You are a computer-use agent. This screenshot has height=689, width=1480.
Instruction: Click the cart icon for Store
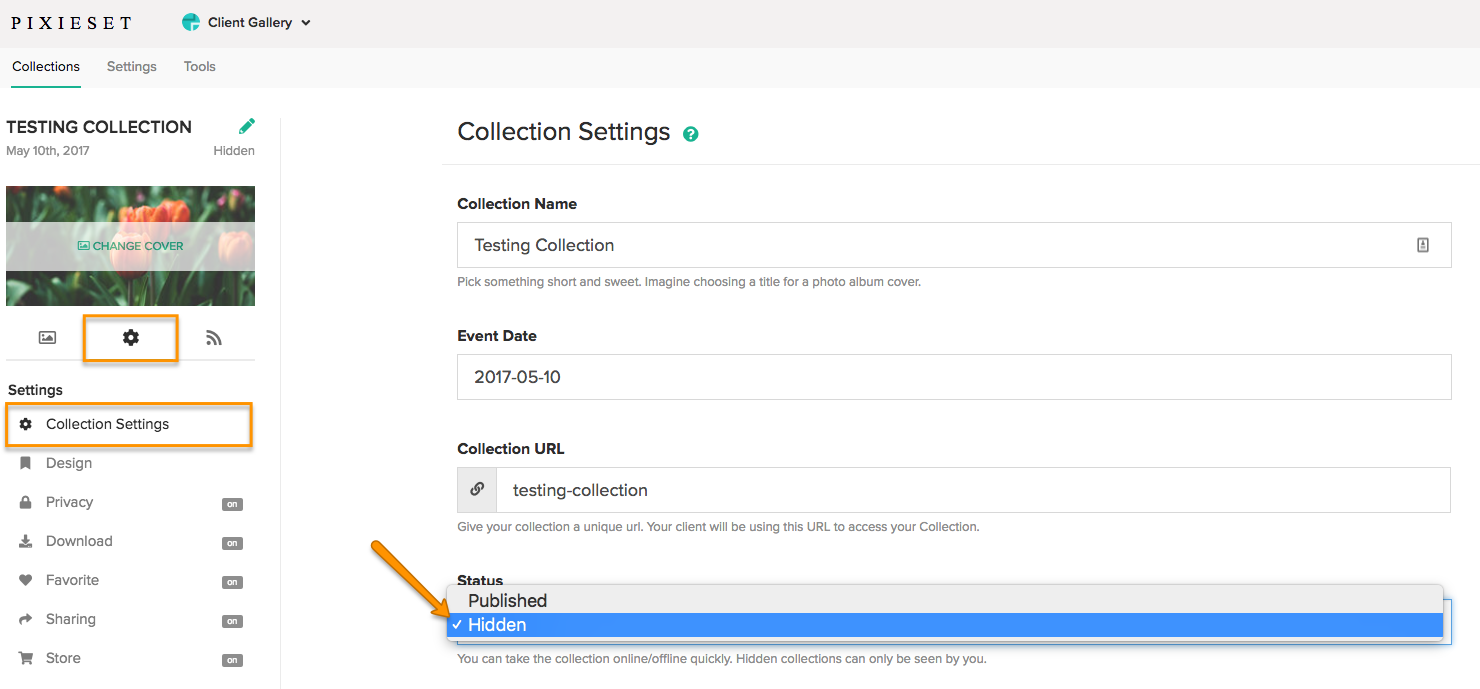pyautogui.click(x=26, y=658)
